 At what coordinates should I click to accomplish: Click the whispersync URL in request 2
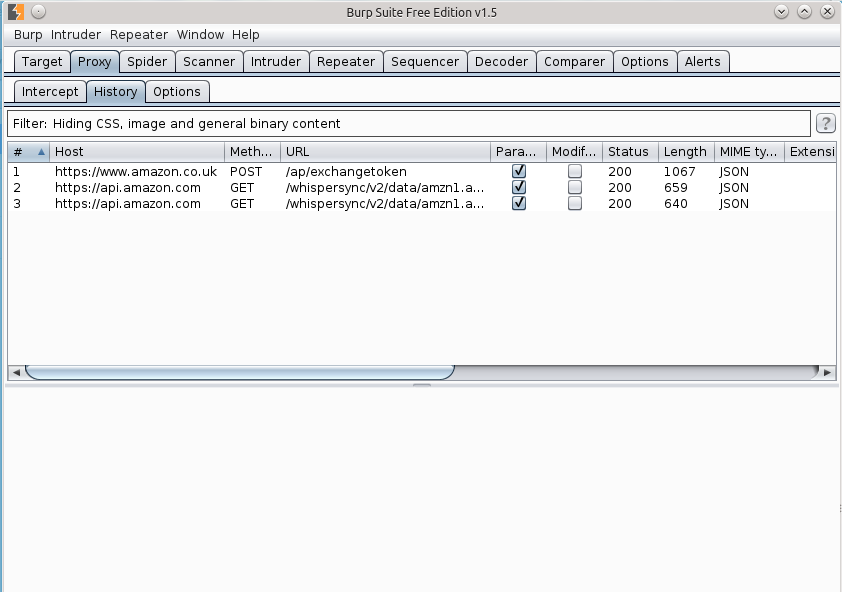385,188
